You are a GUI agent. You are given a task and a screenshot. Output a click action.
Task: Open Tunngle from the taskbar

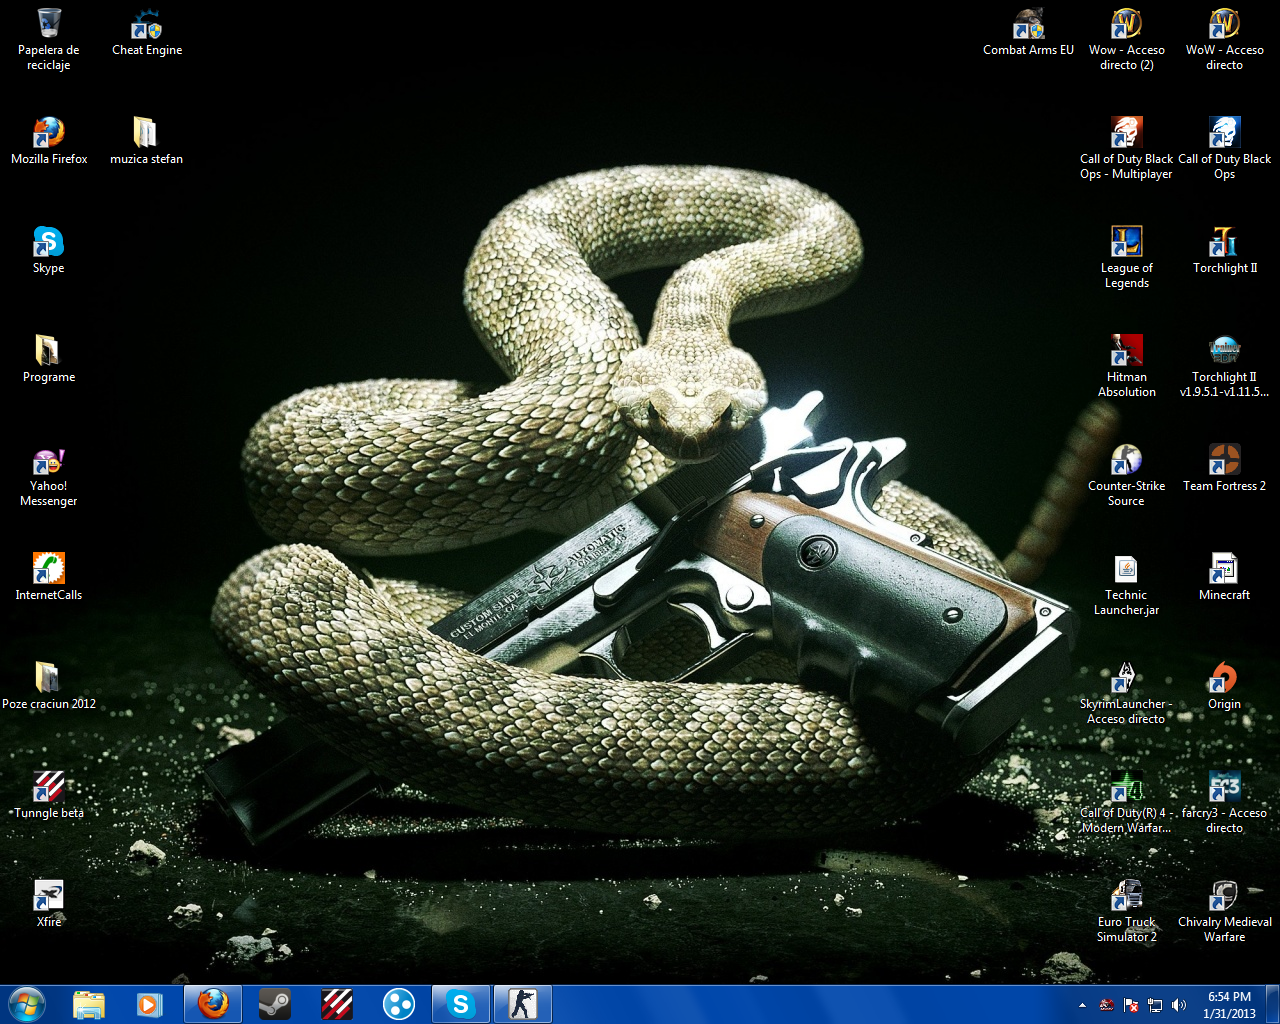(x=336, y=1003)
